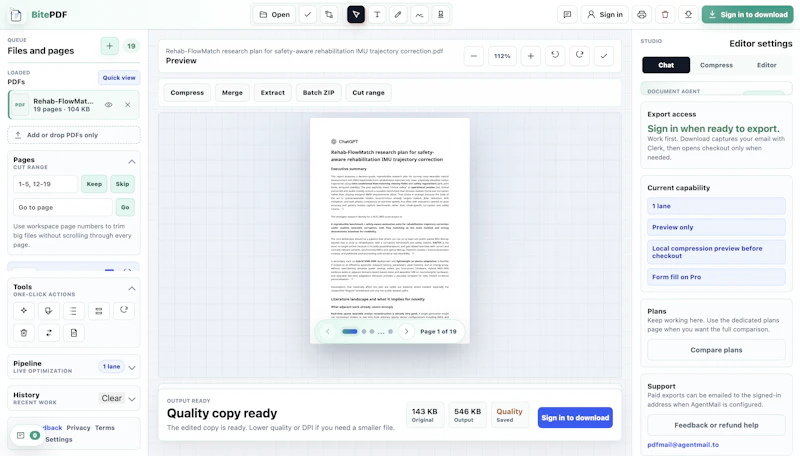
Task: Click the BitePDF logo icon
Action: pyautogui.click(x=16, y=15)
